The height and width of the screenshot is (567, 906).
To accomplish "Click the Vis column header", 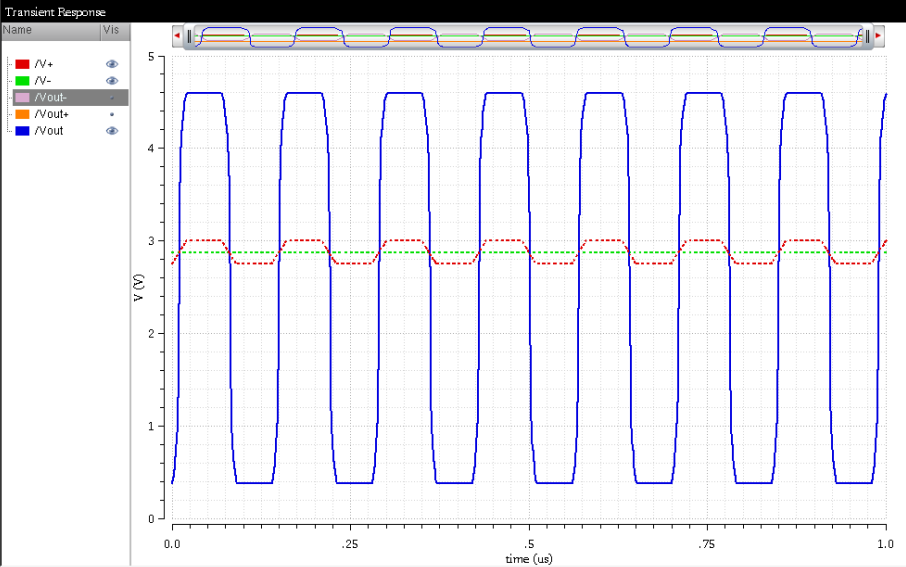I will coord(116,31).
